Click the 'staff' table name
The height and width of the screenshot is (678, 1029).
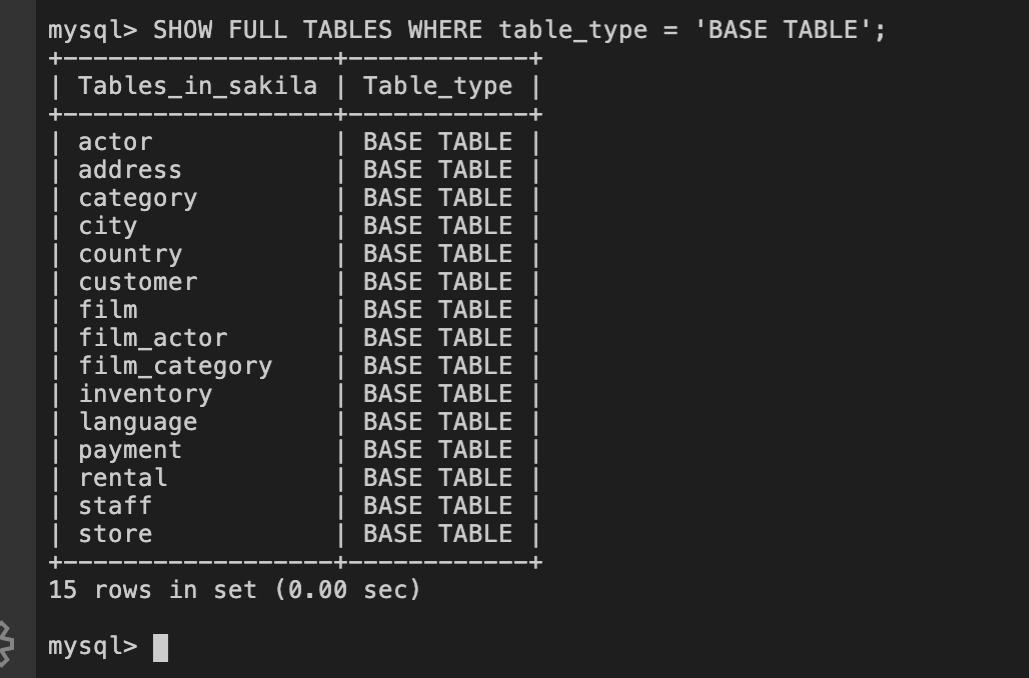point(115,506)
